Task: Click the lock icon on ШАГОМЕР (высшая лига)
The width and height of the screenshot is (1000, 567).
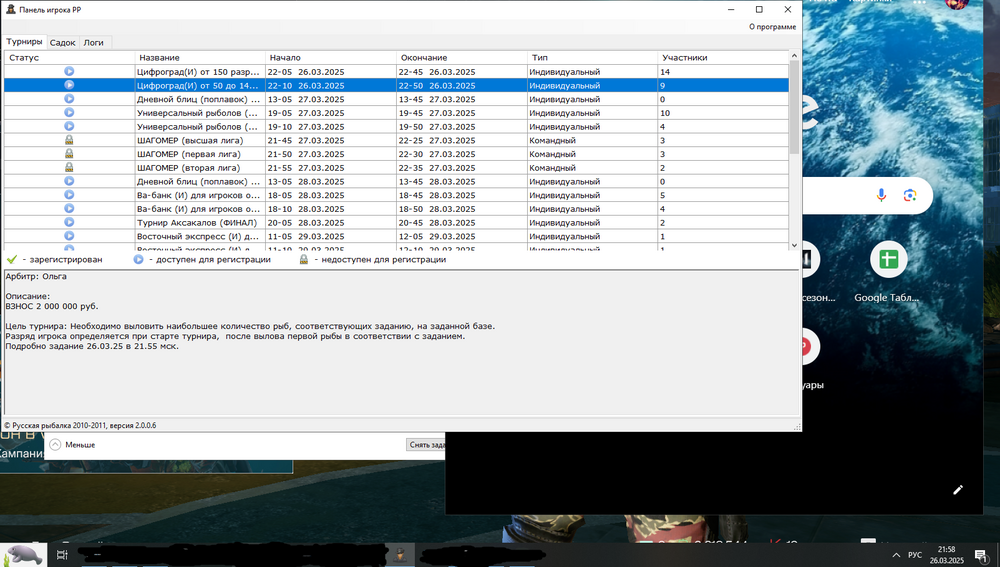Action: (x=69, y=141)
